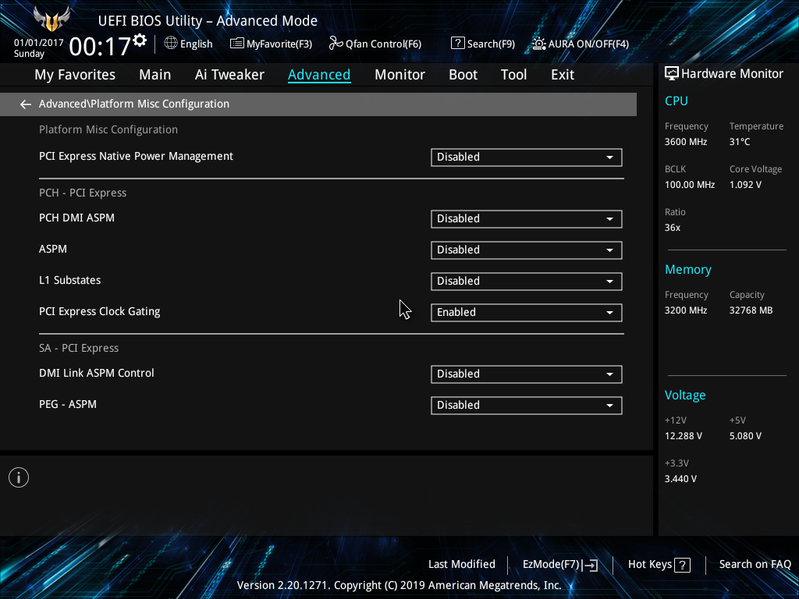
Task: Open the Hot Keys question mark icon
Action: coord(682,565)
